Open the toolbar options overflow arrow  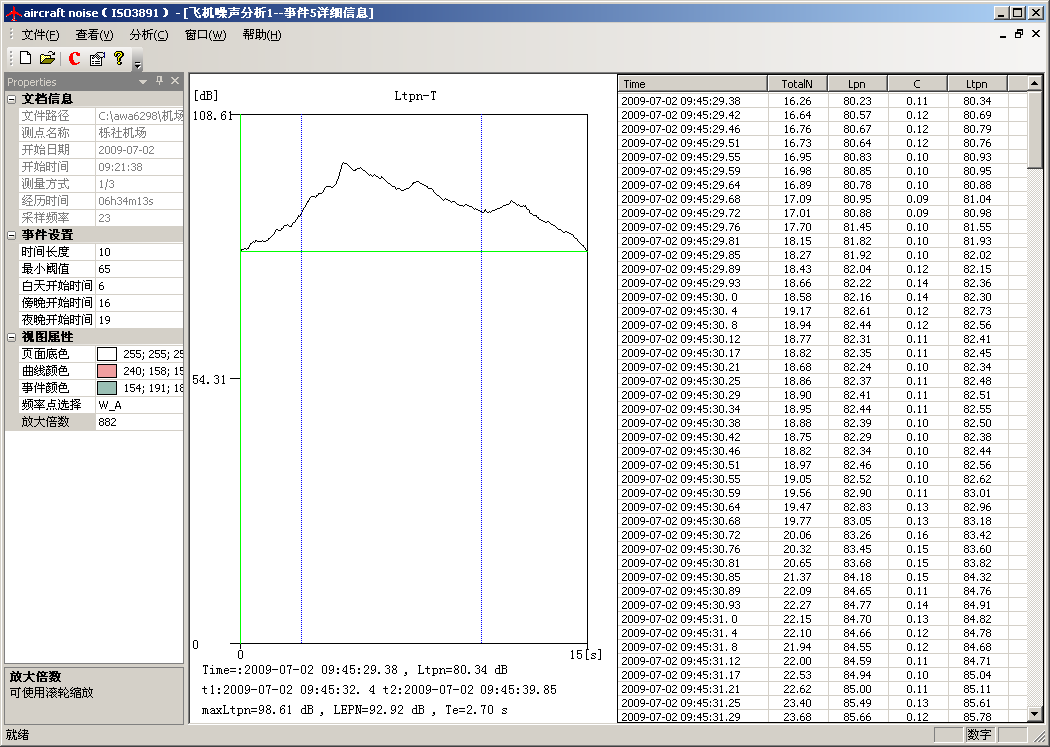pyautogui.click(x=137, y=63)
